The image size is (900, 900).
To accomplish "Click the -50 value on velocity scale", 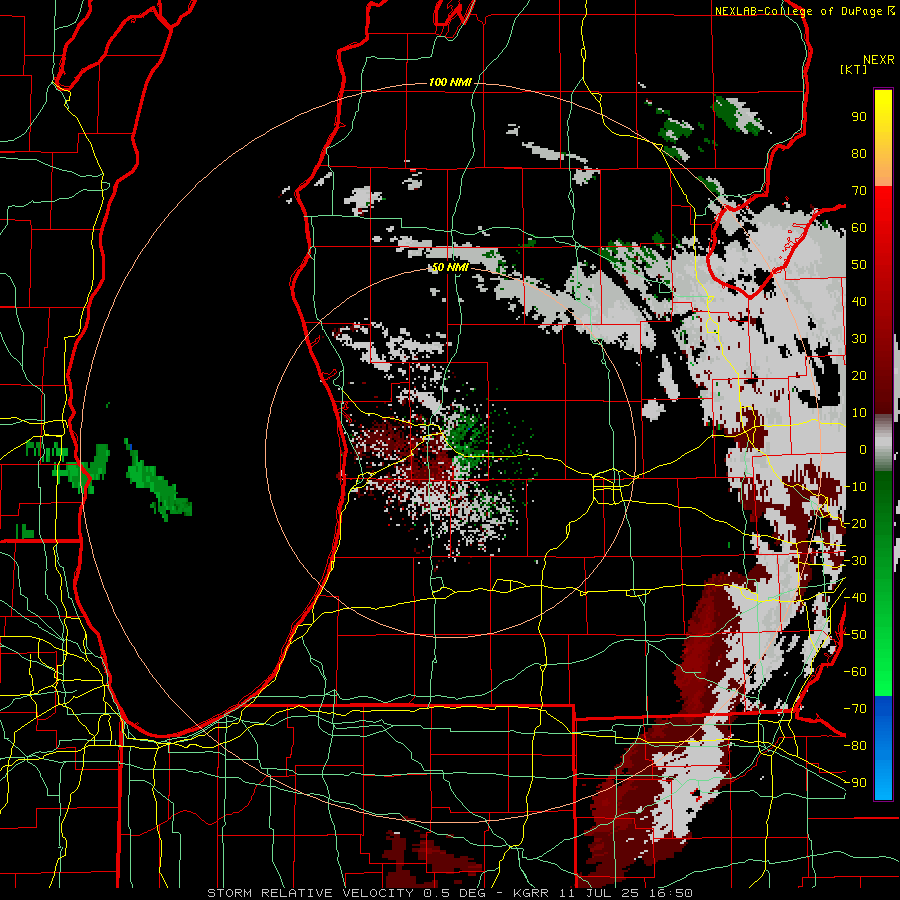I will click(x=855, y=635).
